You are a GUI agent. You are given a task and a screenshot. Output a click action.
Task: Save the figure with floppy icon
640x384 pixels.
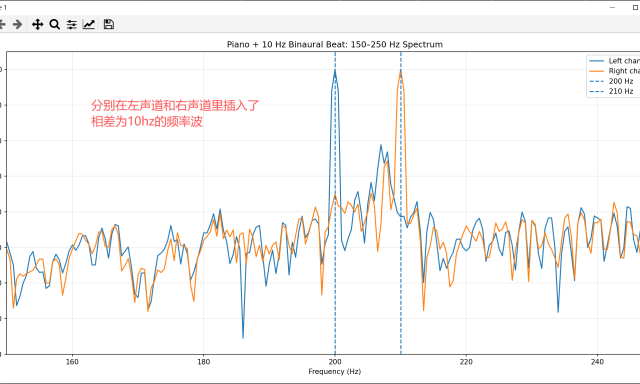(109, 24)
